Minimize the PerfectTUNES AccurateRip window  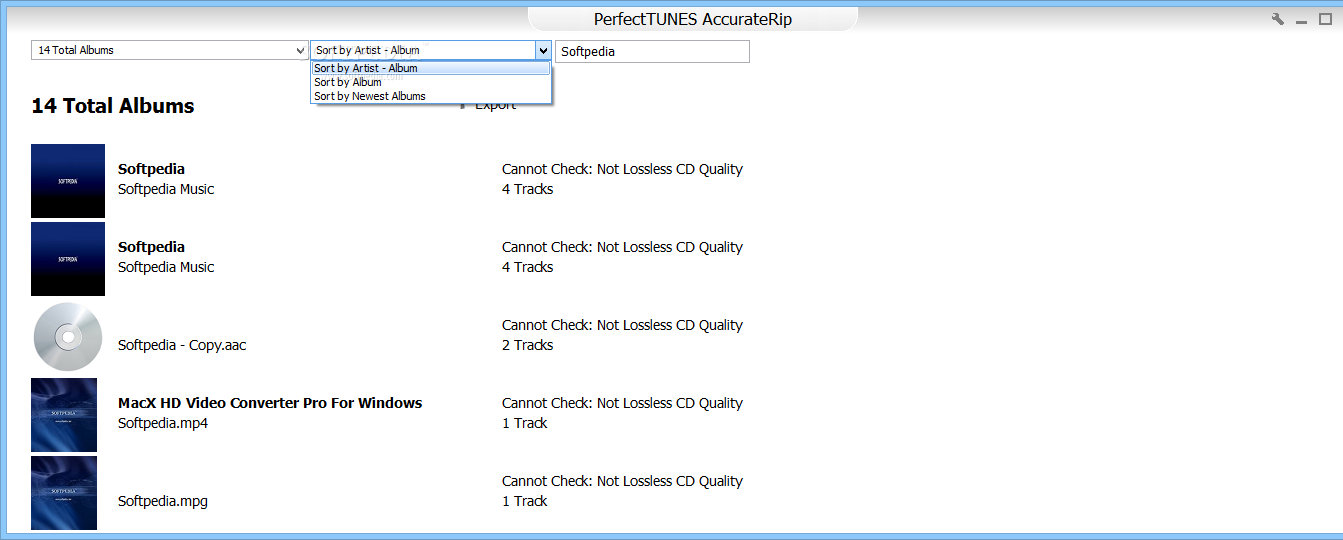[x=1301, y=20]
